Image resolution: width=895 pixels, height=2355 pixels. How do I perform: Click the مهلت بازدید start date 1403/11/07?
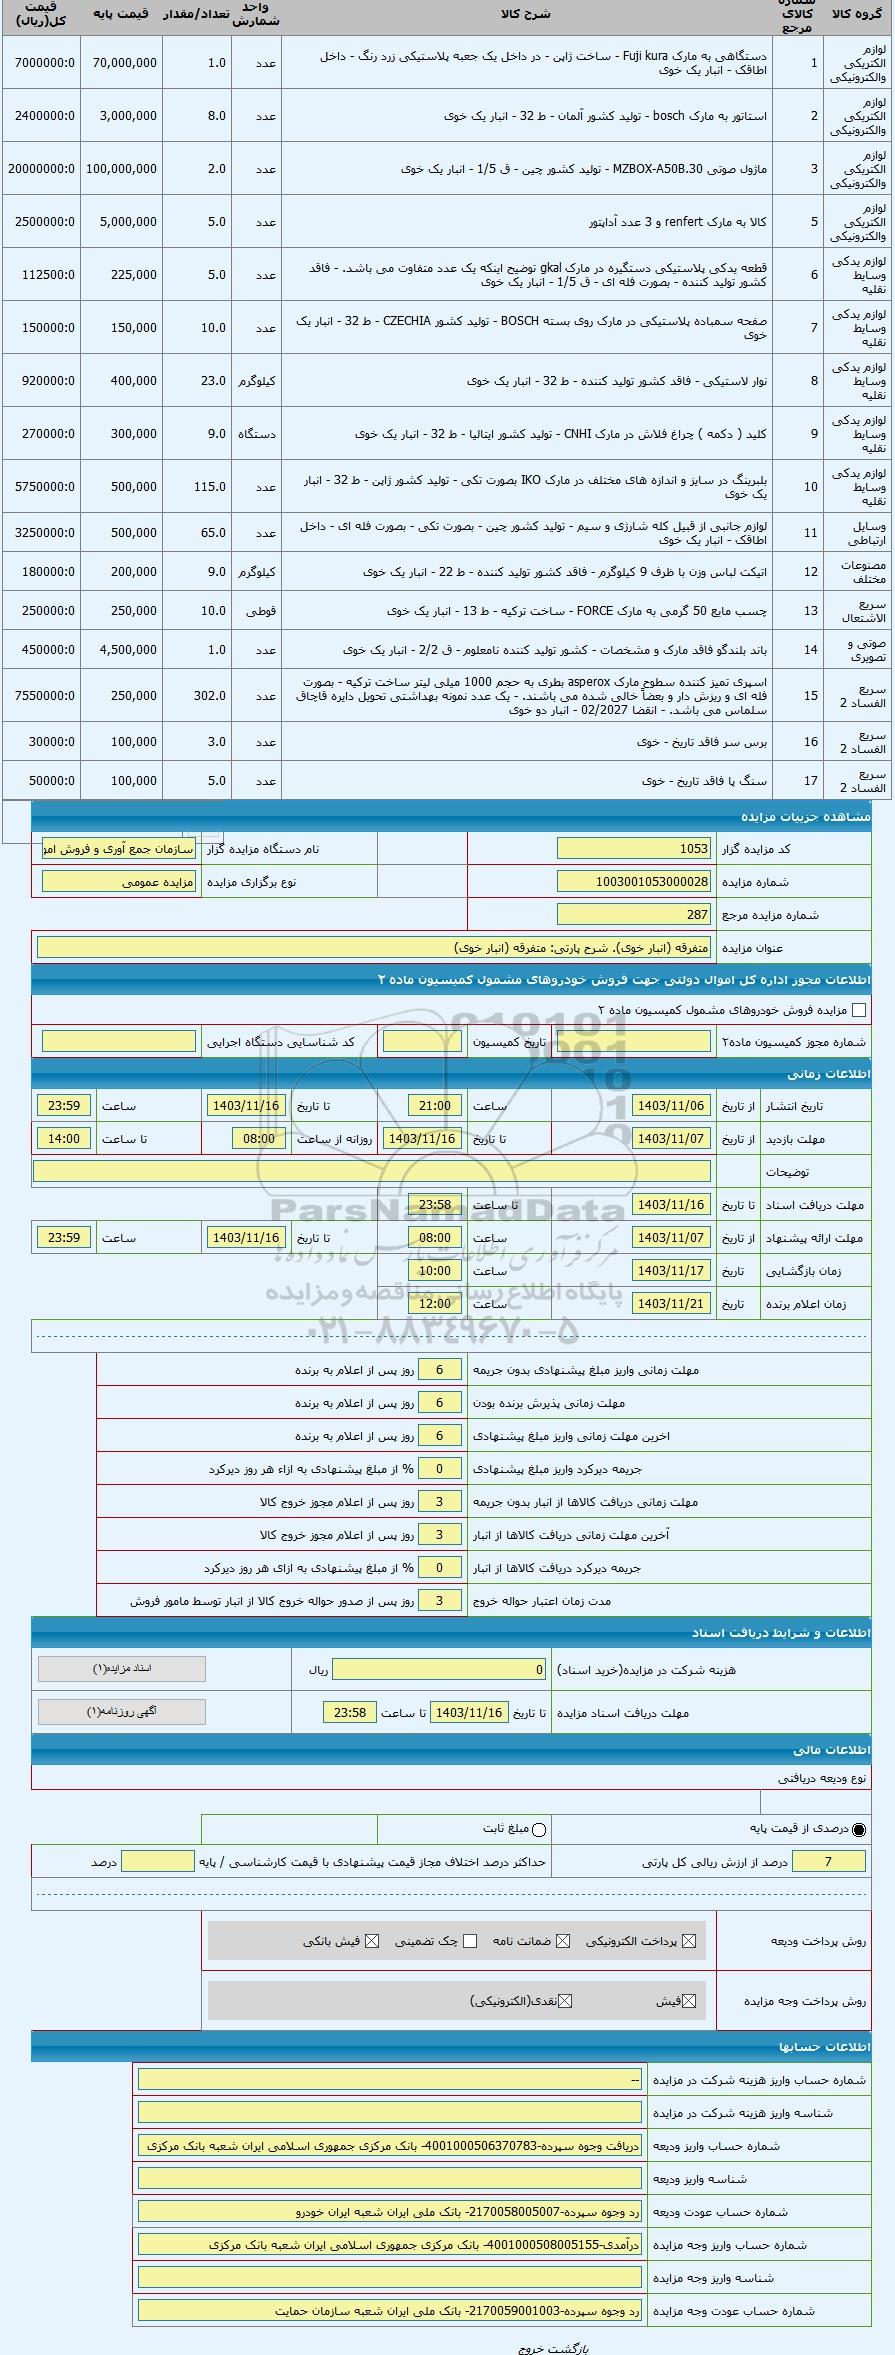pyautogui.click(x=671, y=1139)
